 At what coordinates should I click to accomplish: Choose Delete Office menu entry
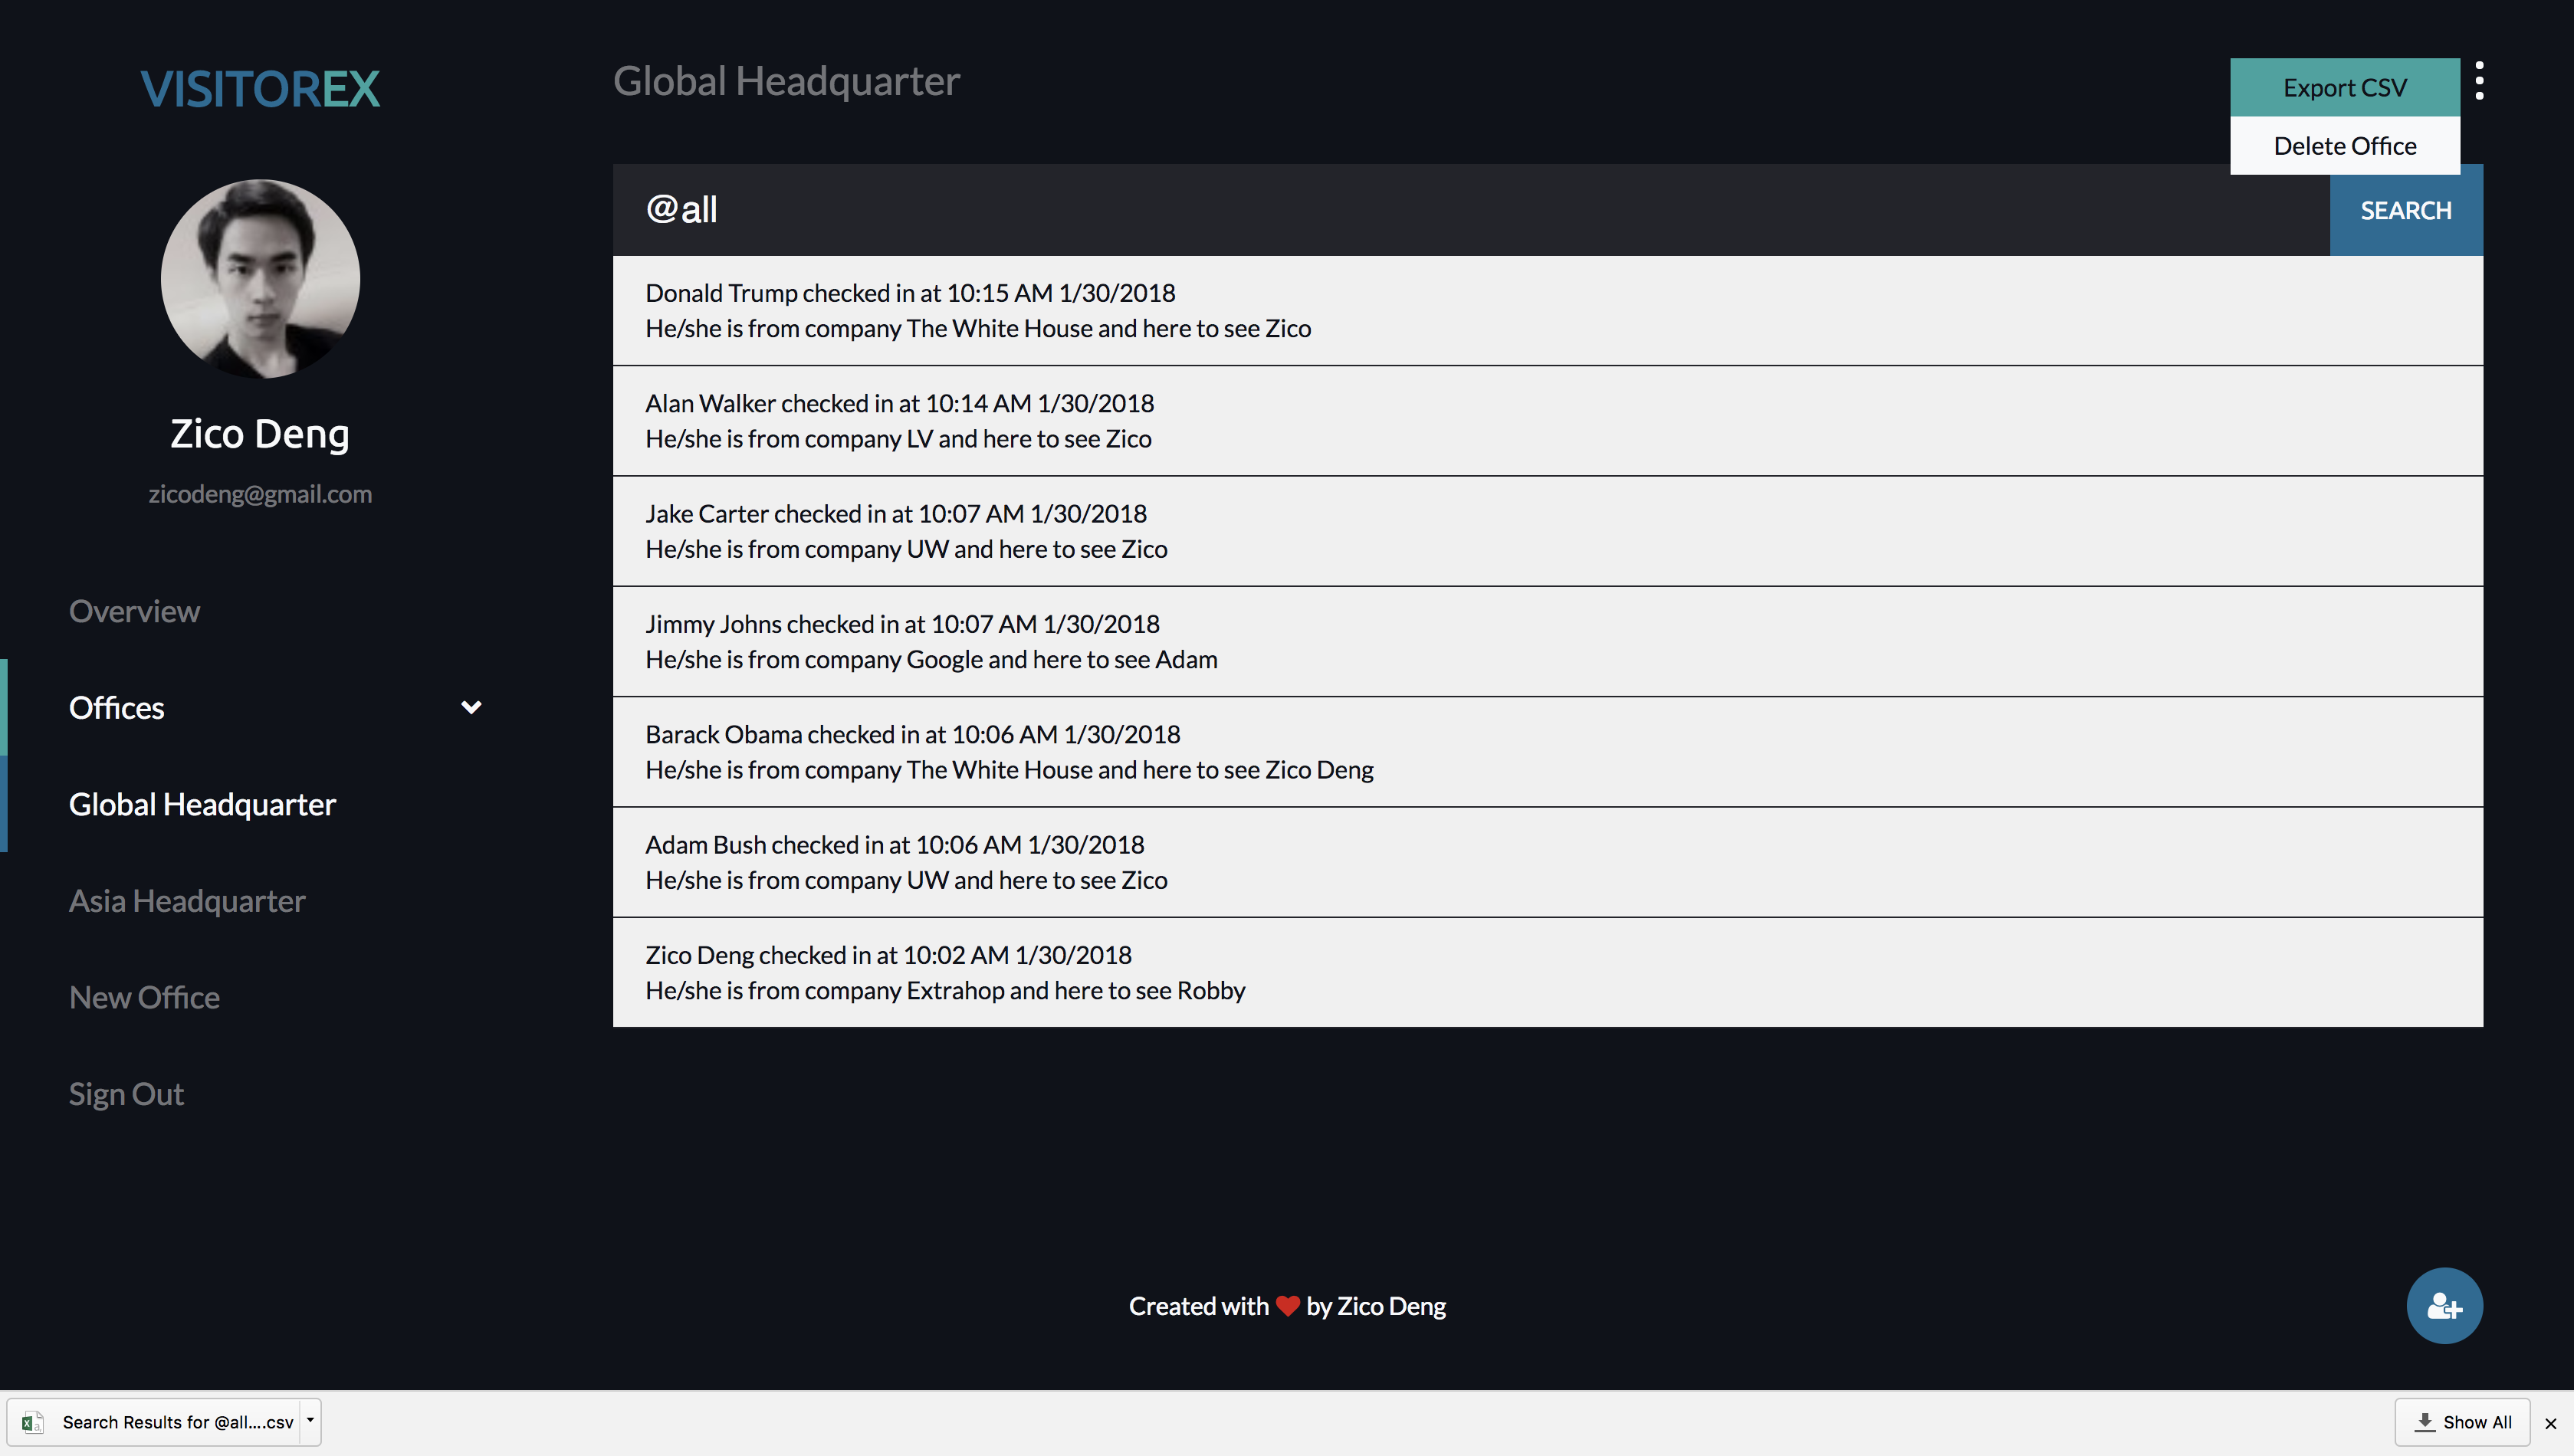[x=2344, y=146]
